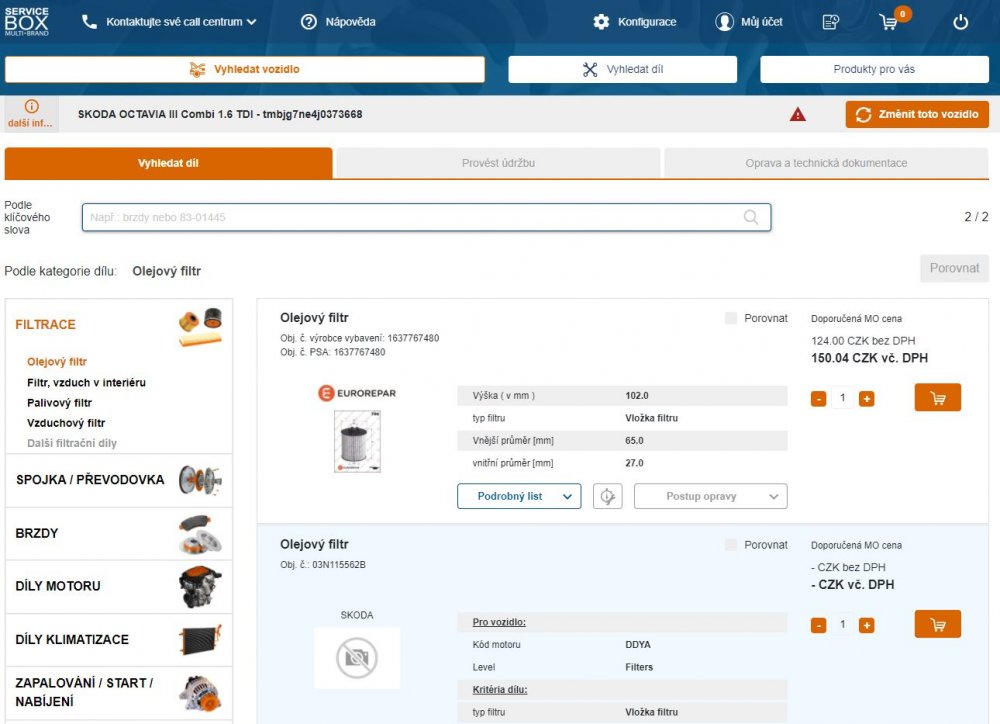Click the Porovnat compare button
The width and height of the screenshot is (1000, 724).
954,269
